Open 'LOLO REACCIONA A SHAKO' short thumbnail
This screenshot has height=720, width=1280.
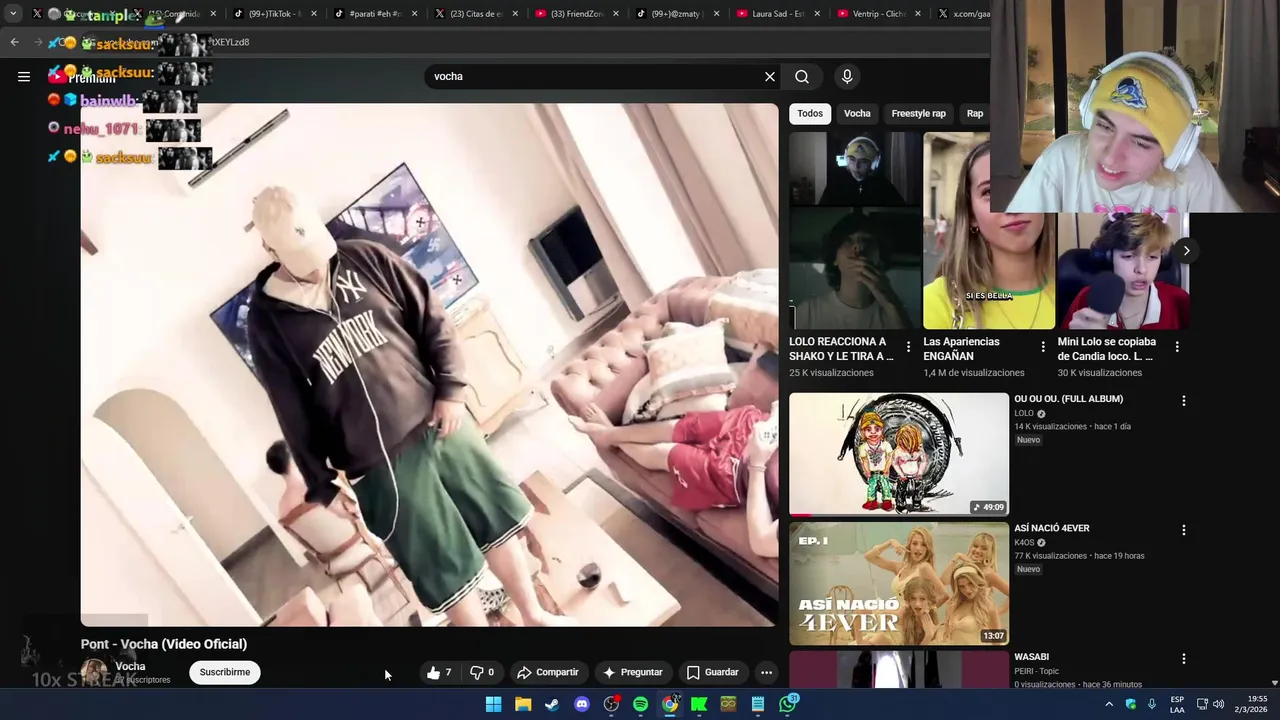point(854,231)
